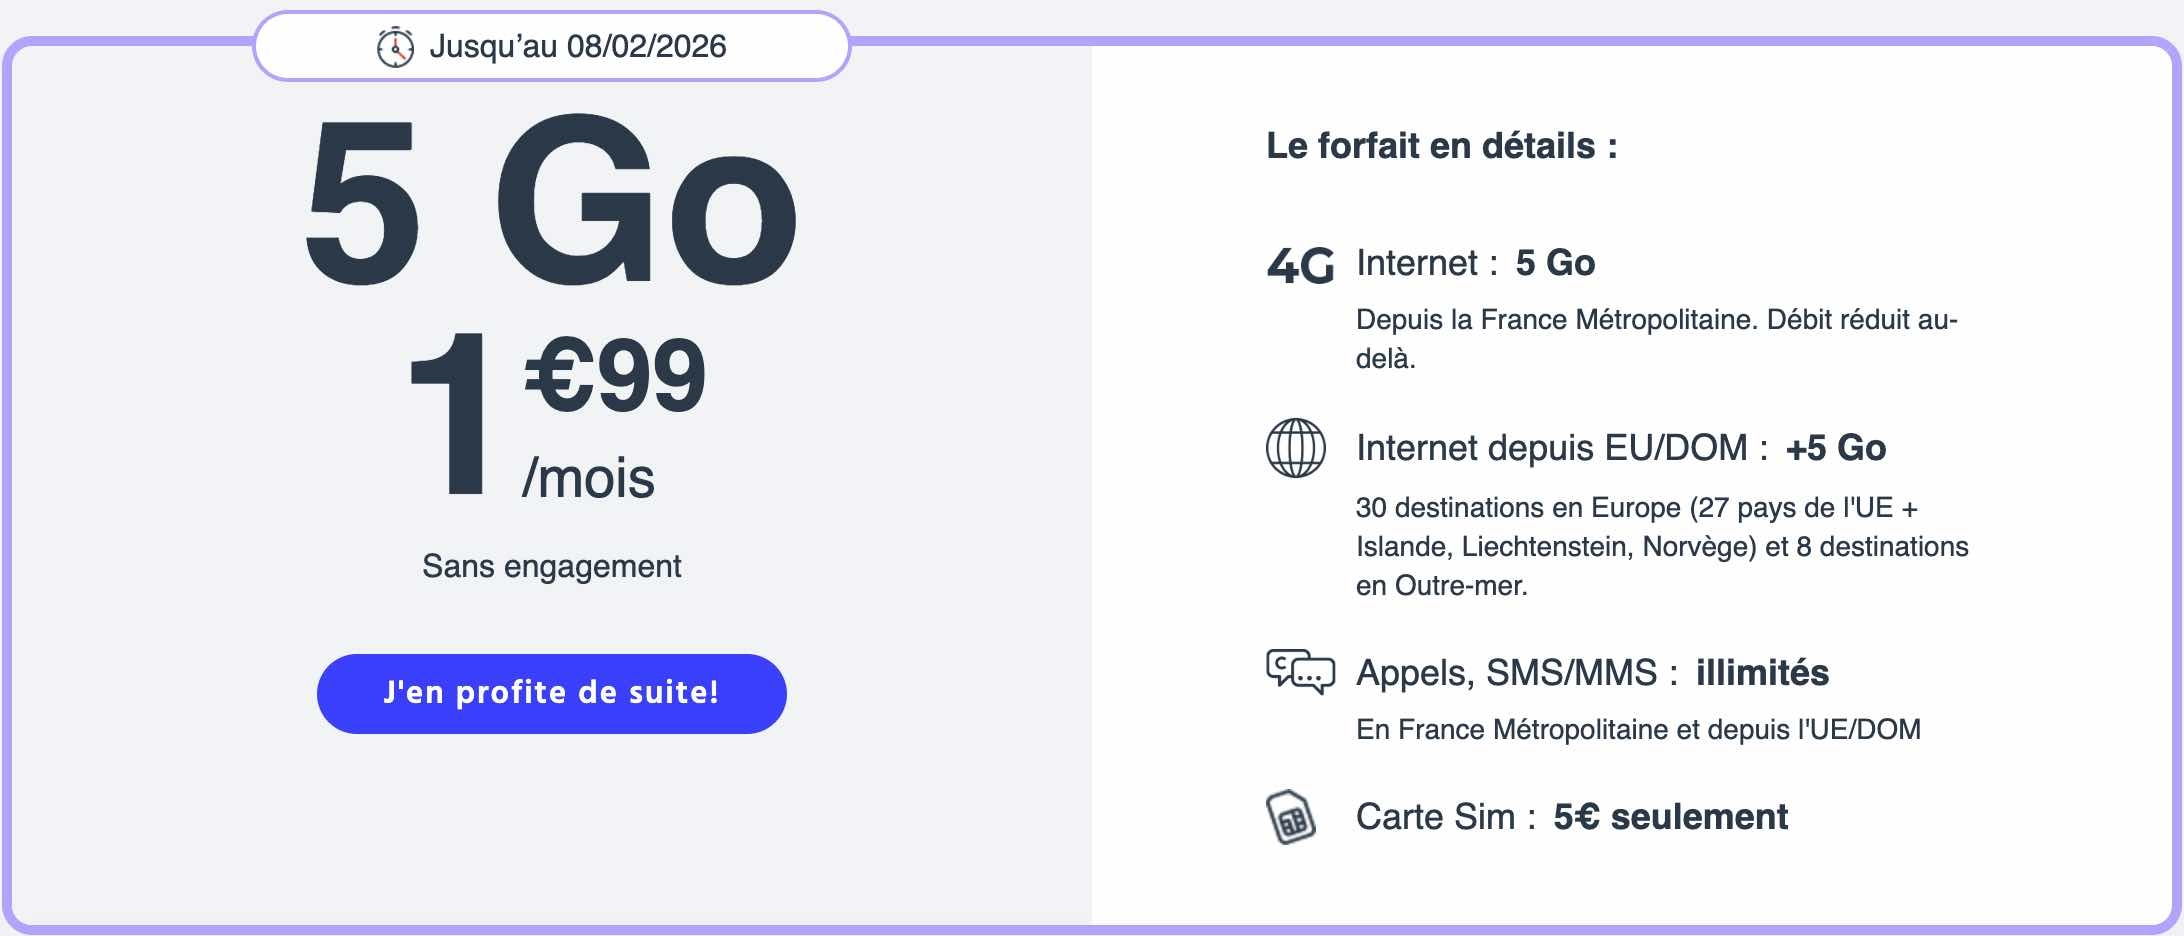Click the "Carte Sim : 5€ seulement" line
The image size is (2184, 936).
(x=1571, y=817)
